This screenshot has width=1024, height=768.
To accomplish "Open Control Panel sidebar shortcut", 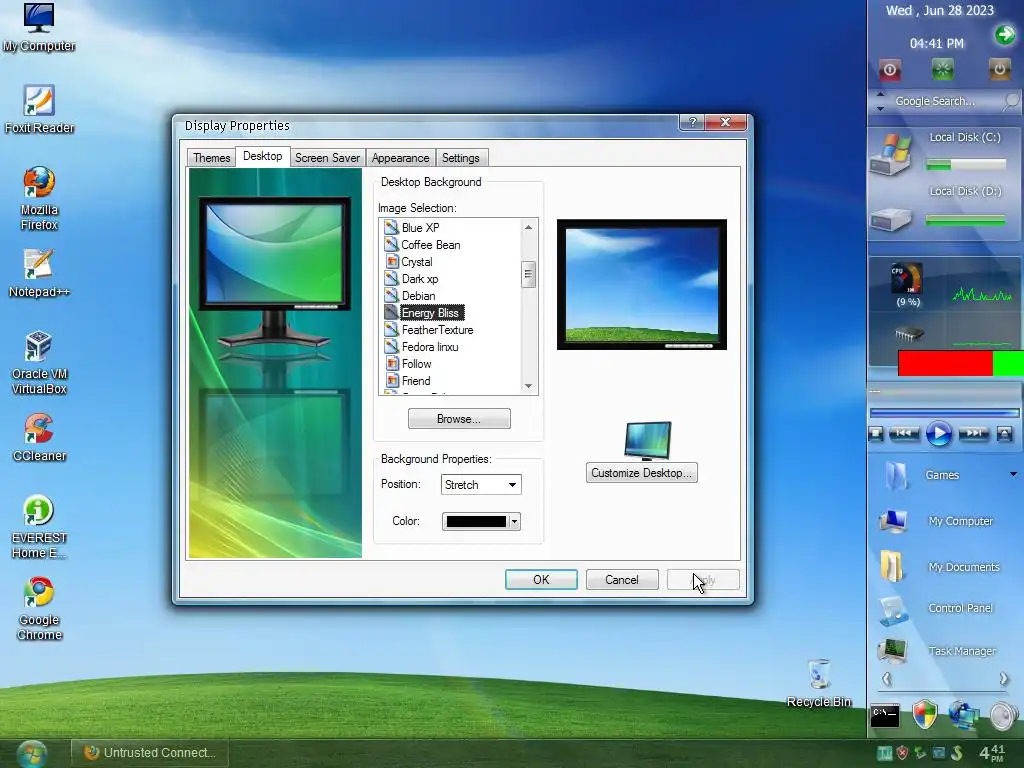I will (x=937, y=609).
